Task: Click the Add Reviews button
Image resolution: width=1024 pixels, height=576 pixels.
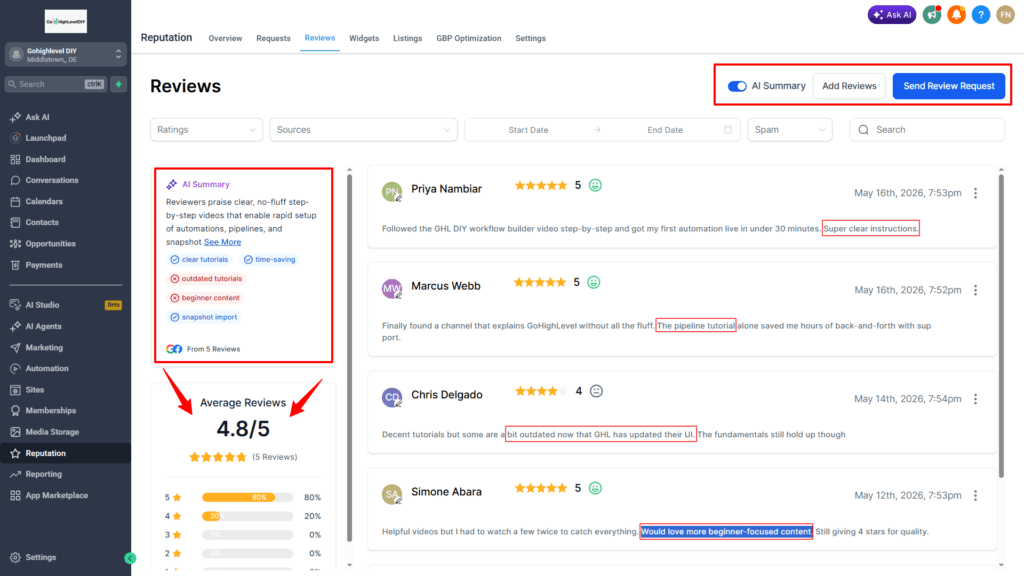Action: [849, 86]
